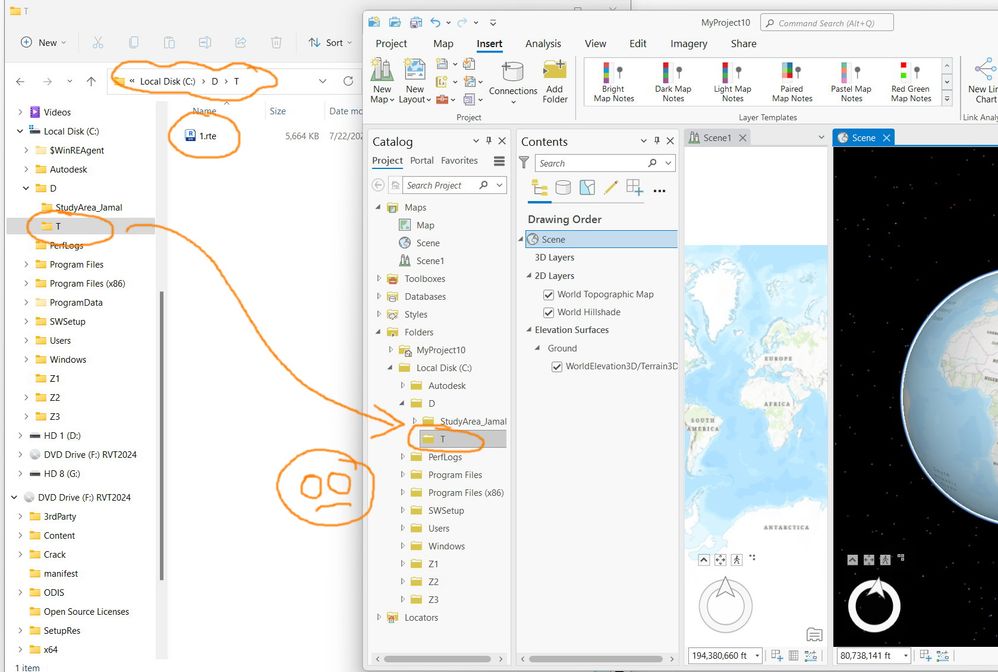The image size is (998, 672).
Task: Uncheck the World Hillshade layer
Action: coord(548,312)
